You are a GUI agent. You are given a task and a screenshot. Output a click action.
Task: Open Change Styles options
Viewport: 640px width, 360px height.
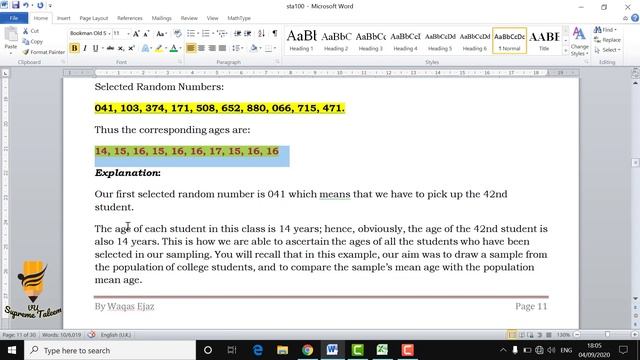(x=579, y=42)
